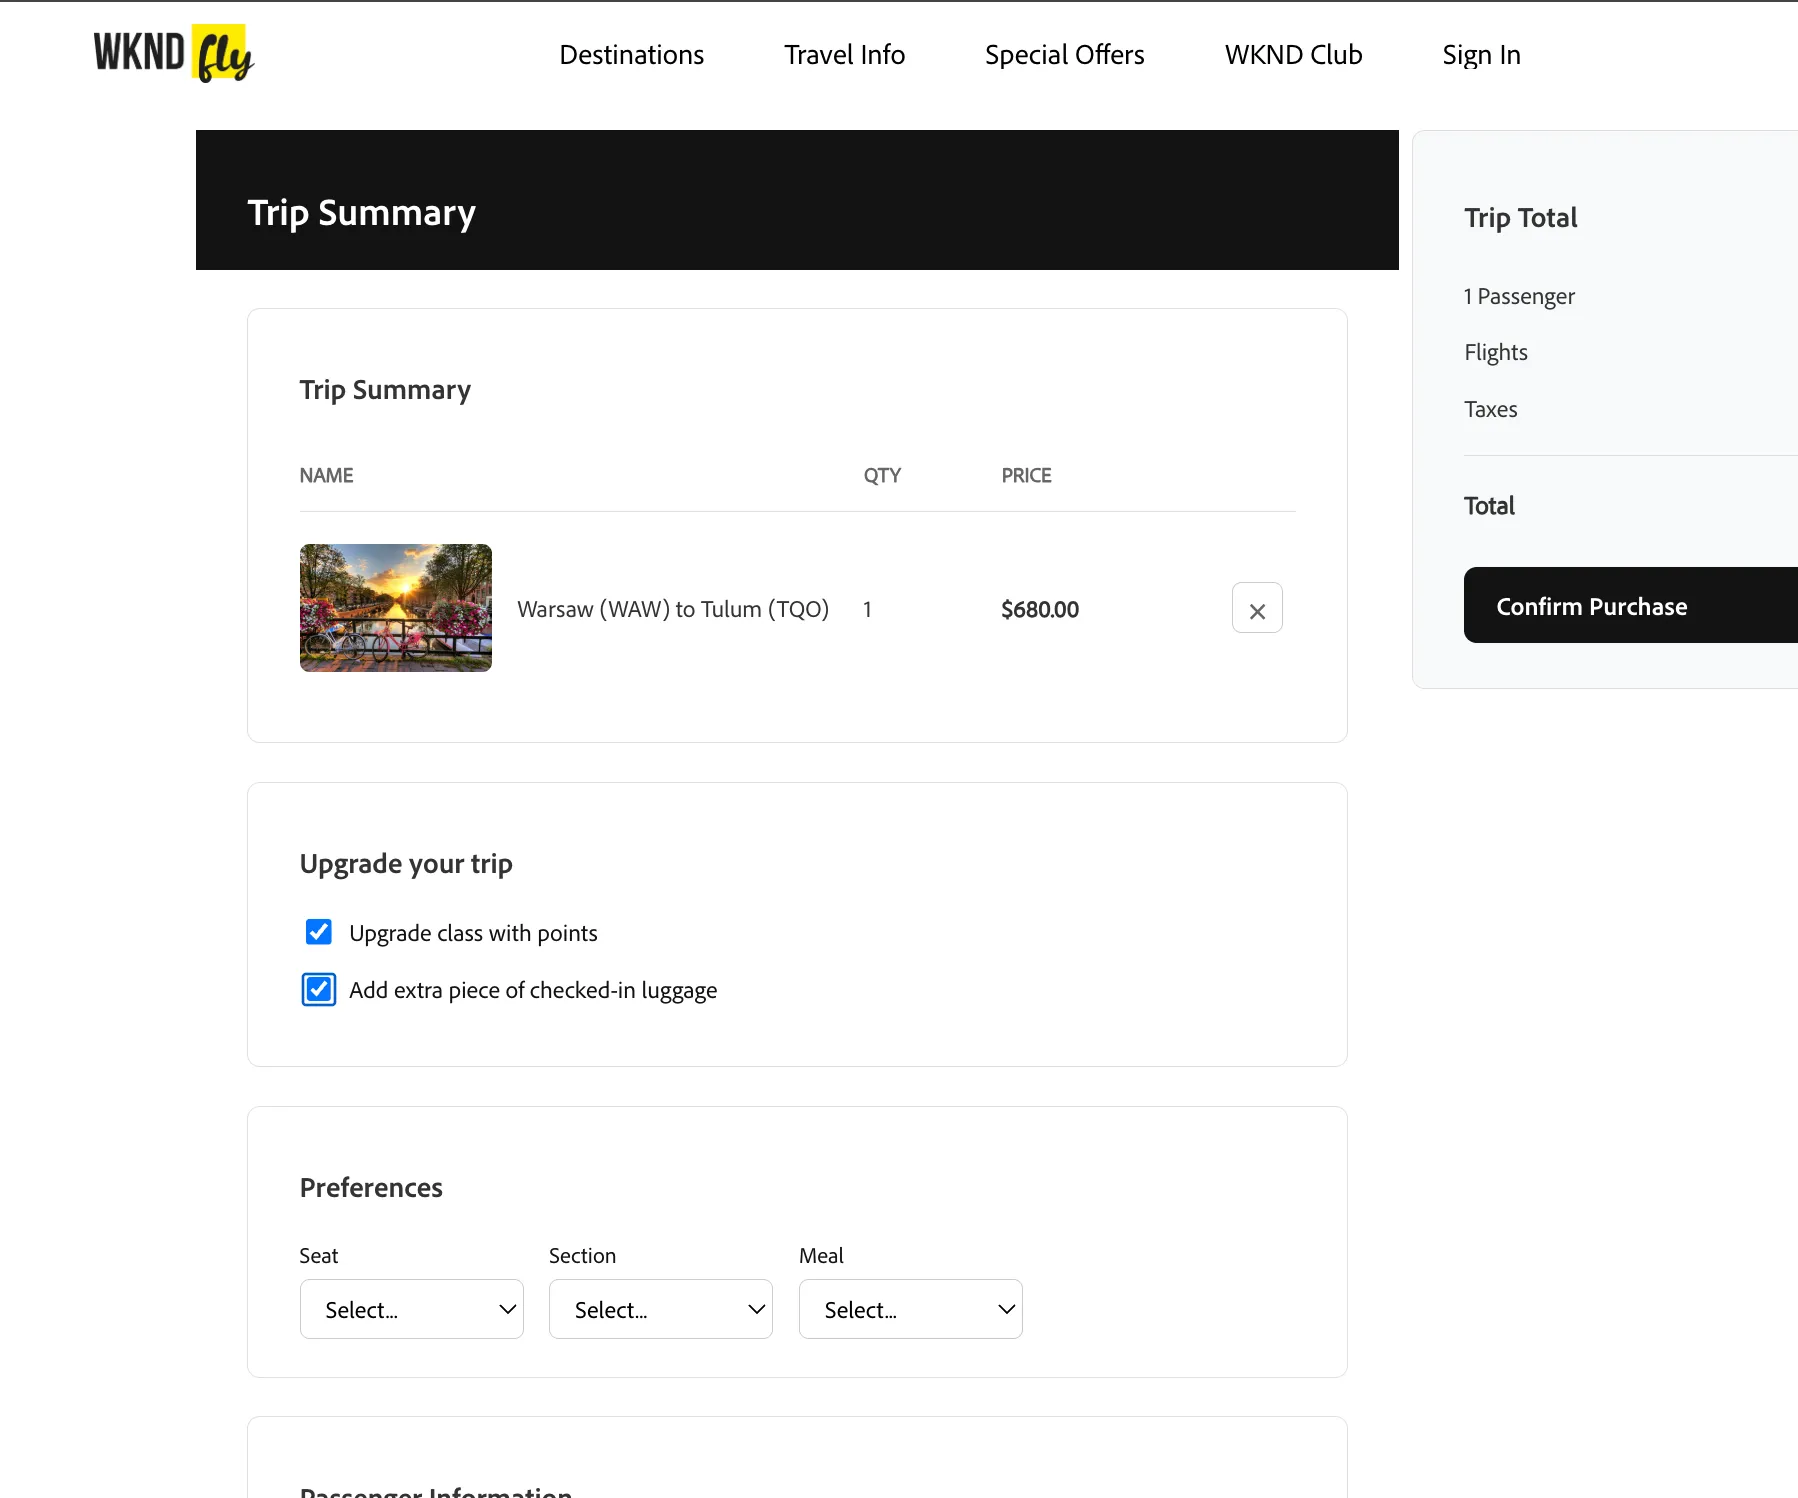Click the PRICE column header
Screen dimensions: 1798x1498
click(x=1027, y=475)
